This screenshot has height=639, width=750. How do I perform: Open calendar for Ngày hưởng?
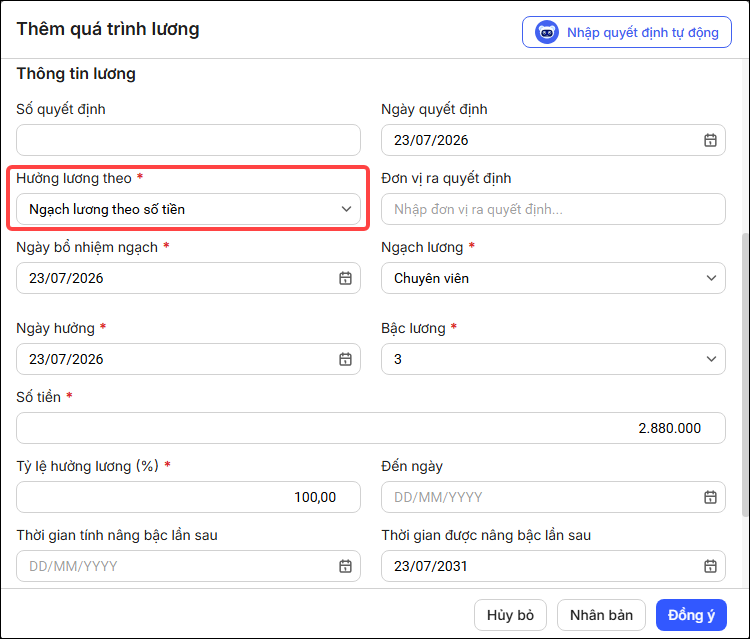(x=345, y=359)
